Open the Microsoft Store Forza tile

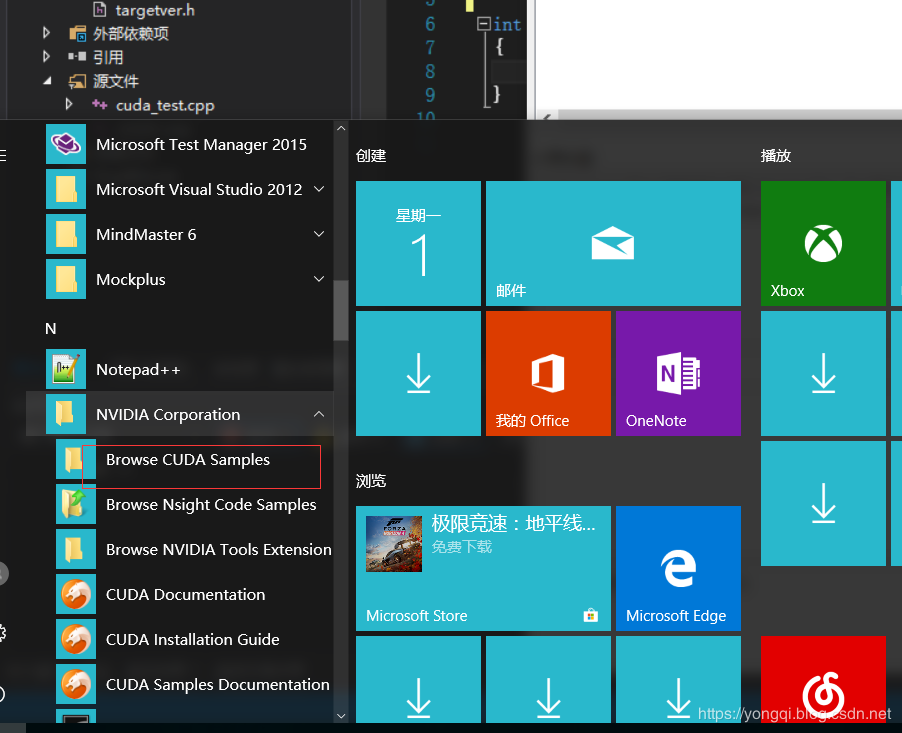tap(483, 568)
